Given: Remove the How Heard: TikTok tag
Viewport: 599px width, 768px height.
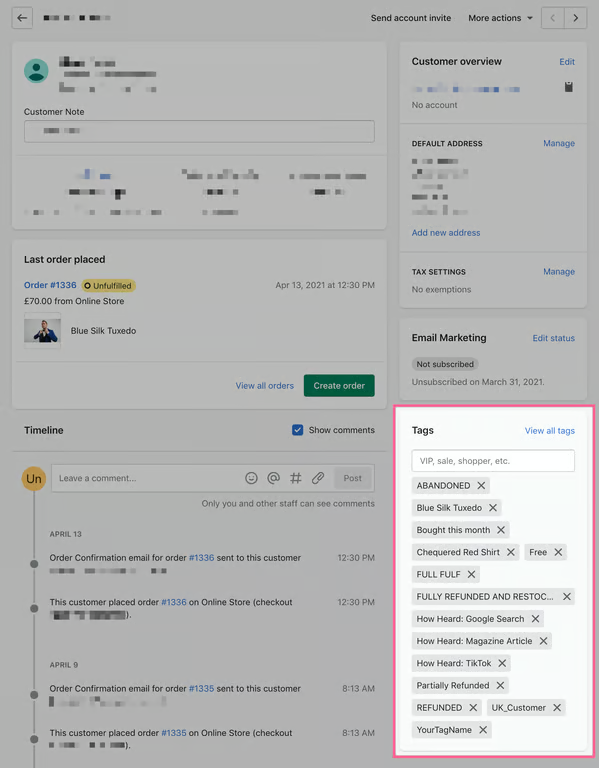Looking at the screenshot, I should click(x=502, y=663).
